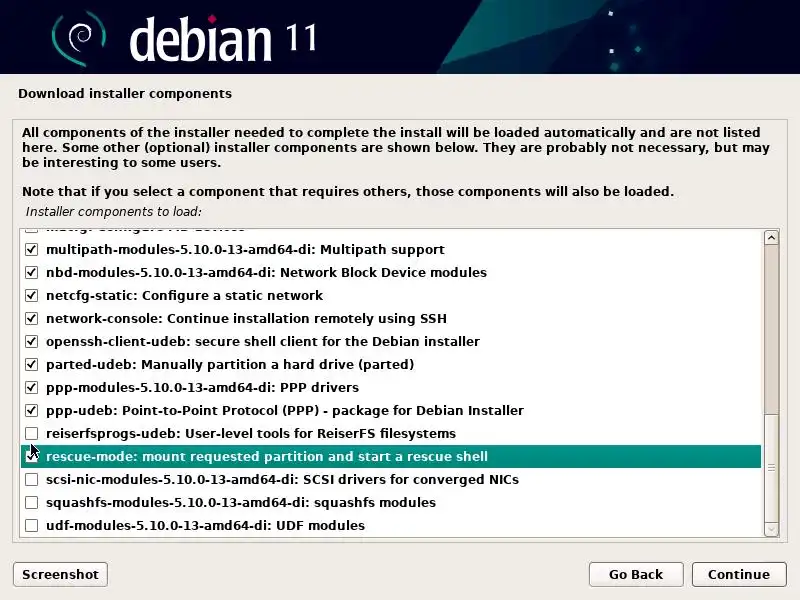Click scrollbar down arrow in components list
This screenshot has height=600, width=800.
click(771, 530)
